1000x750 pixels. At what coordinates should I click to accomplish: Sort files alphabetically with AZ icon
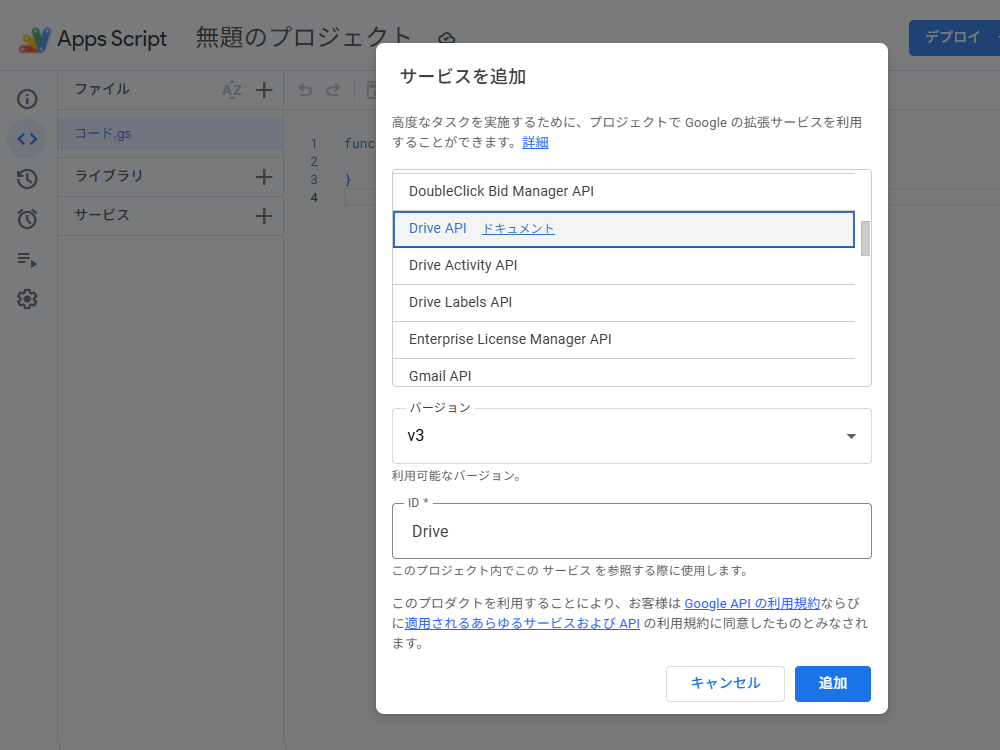pyautogui.click(x=232, y=91)
